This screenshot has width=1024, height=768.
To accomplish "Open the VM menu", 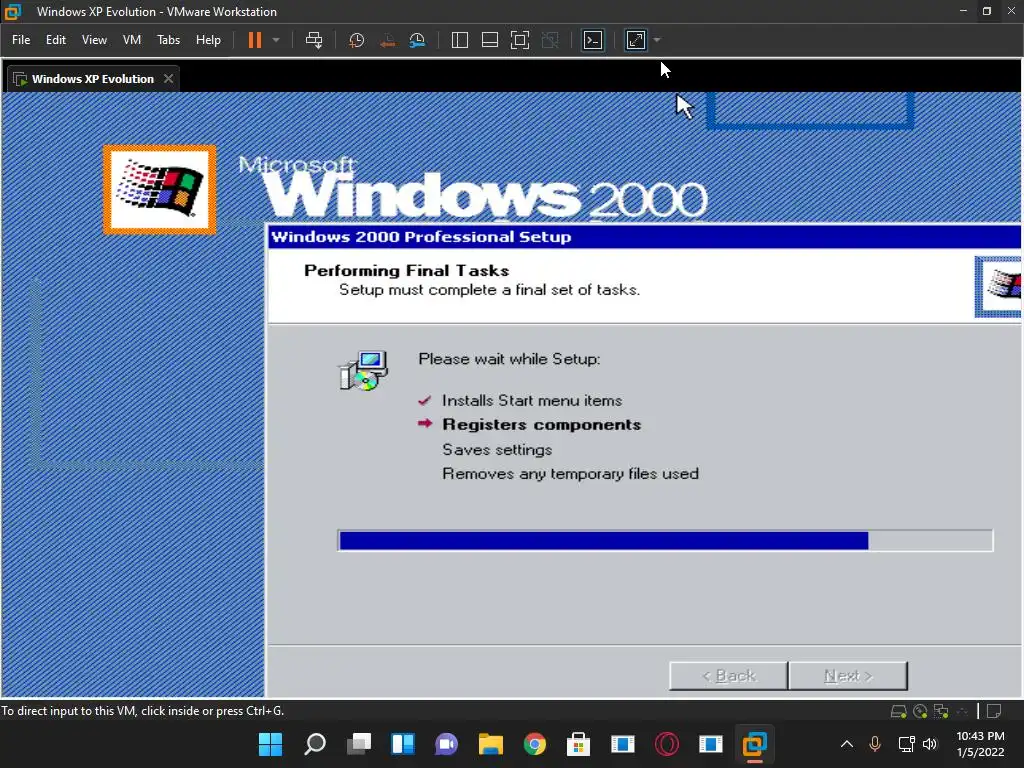I will pyautogui.click(x=132, y=40).
